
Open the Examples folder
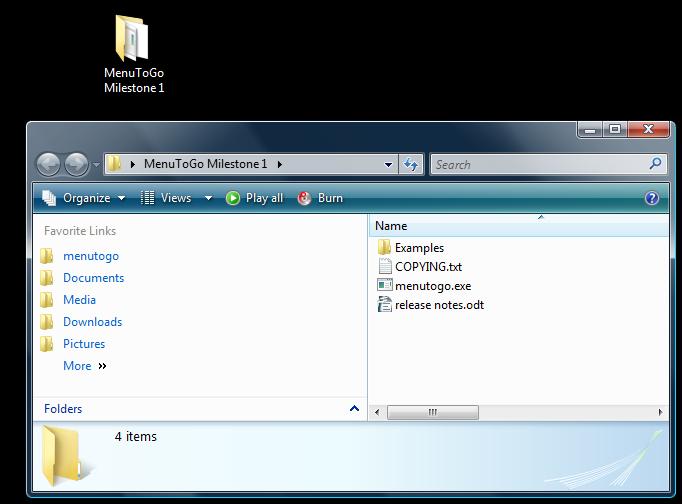(418, 248)
